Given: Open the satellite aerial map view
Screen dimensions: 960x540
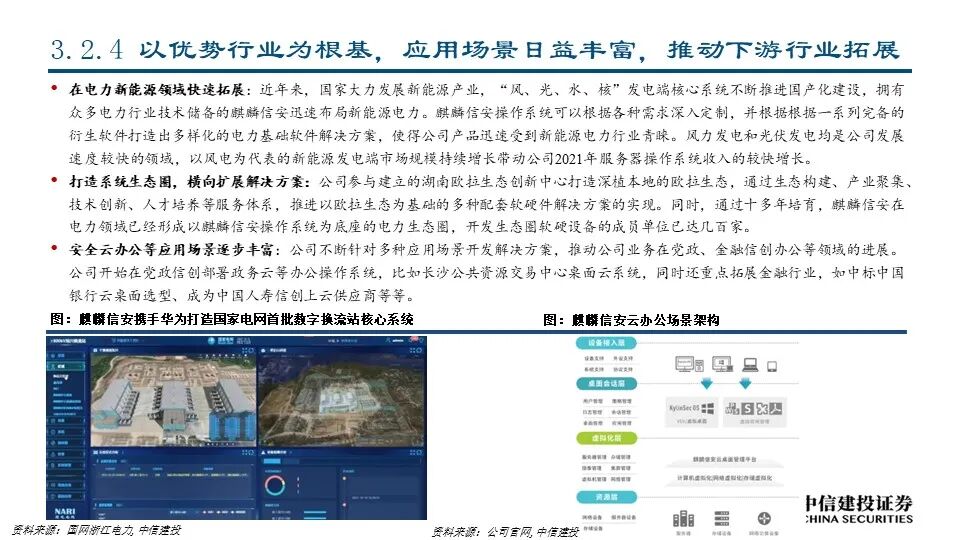Looking at the screenshot, I should pyautogui.click(x=341, y=400).
